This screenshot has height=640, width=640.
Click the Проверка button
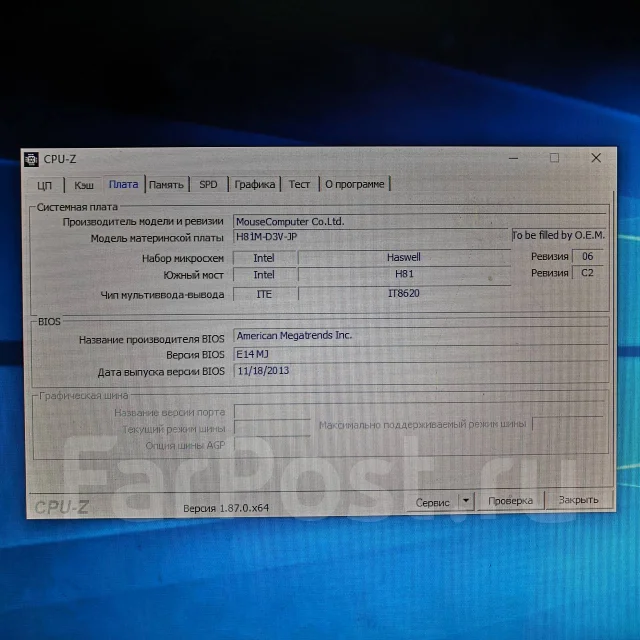click(x=510, y=501)
